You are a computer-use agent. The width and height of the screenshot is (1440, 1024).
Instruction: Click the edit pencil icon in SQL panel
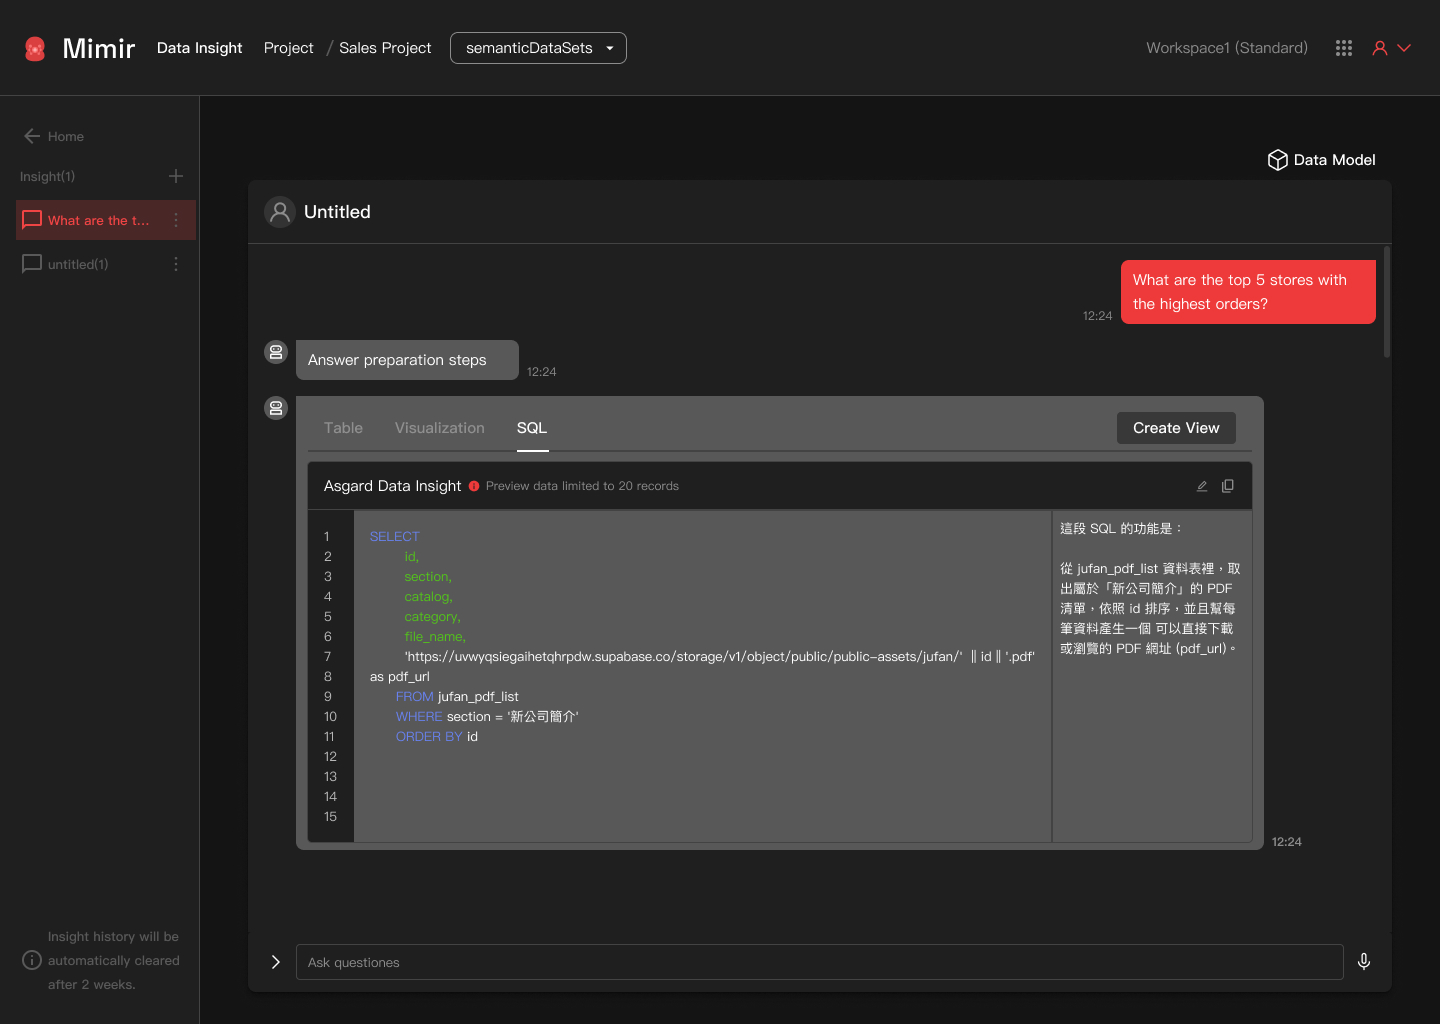pos(1202,485)
